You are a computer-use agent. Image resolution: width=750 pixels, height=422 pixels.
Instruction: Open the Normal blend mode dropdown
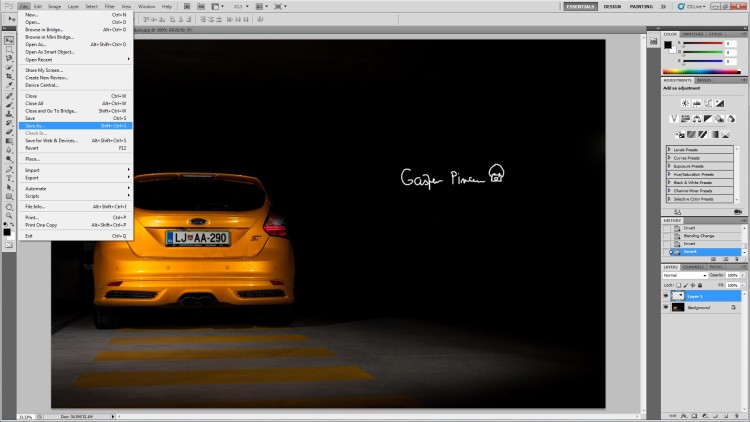pyautogui.click(x=684, y=276)
